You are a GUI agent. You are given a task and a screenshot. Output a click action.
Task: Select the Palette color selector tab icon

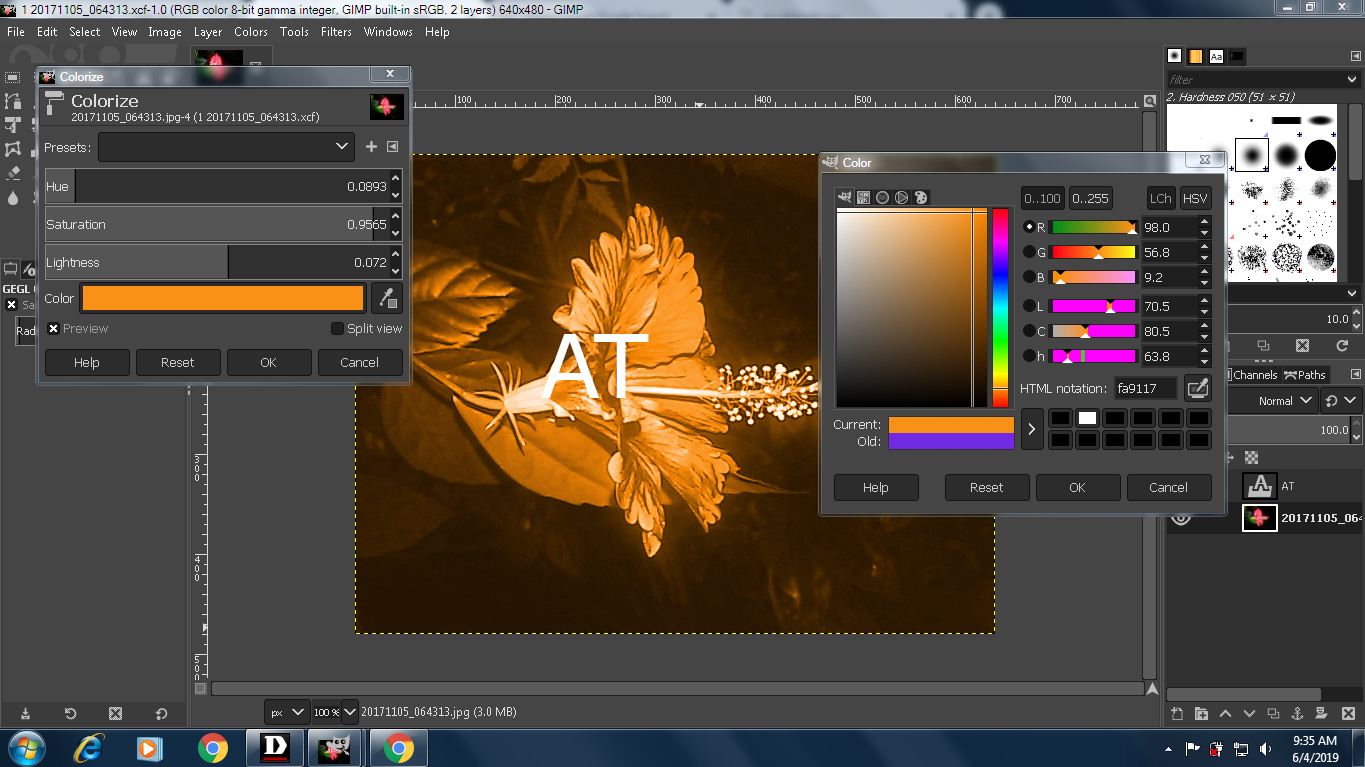coord(921,197)
